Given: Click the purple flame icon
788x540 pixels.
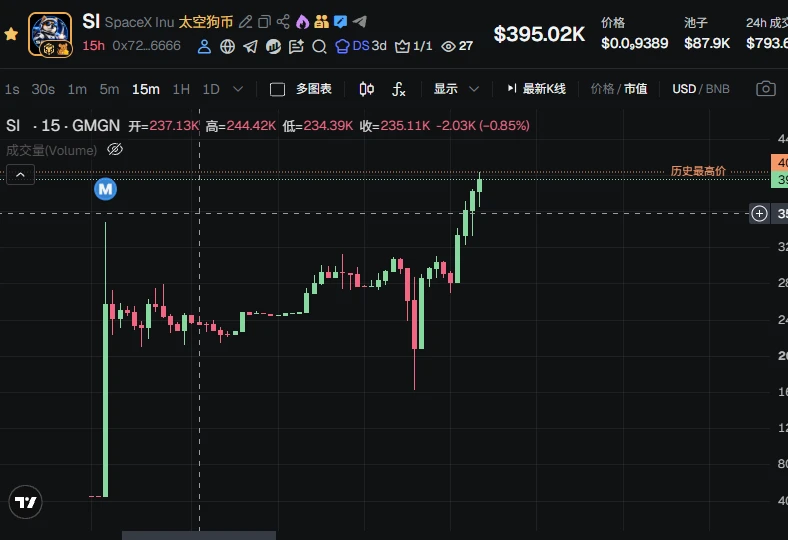Looking at the screenshot, I should pos(303,22).
